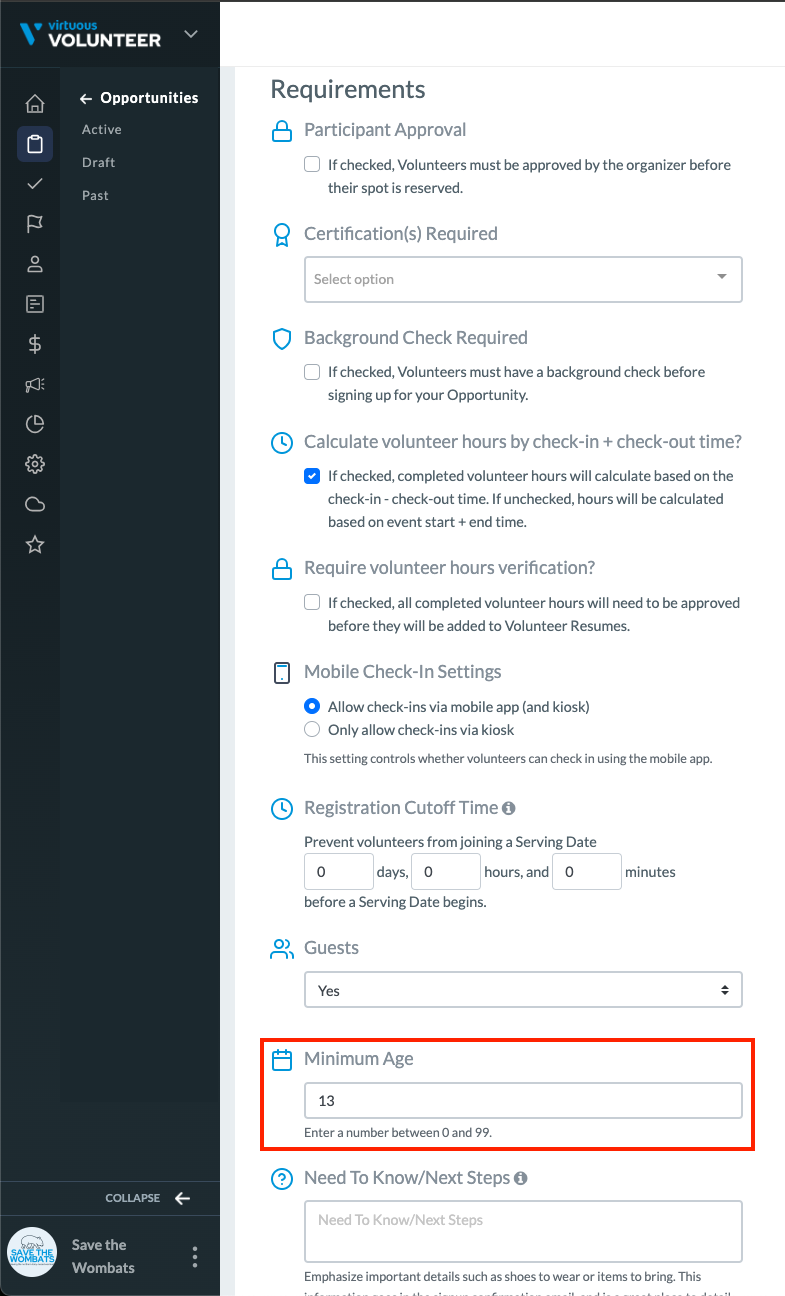Open the Save the Wombats options menu
The image size is (785, 1296).
coord(195,1257)
